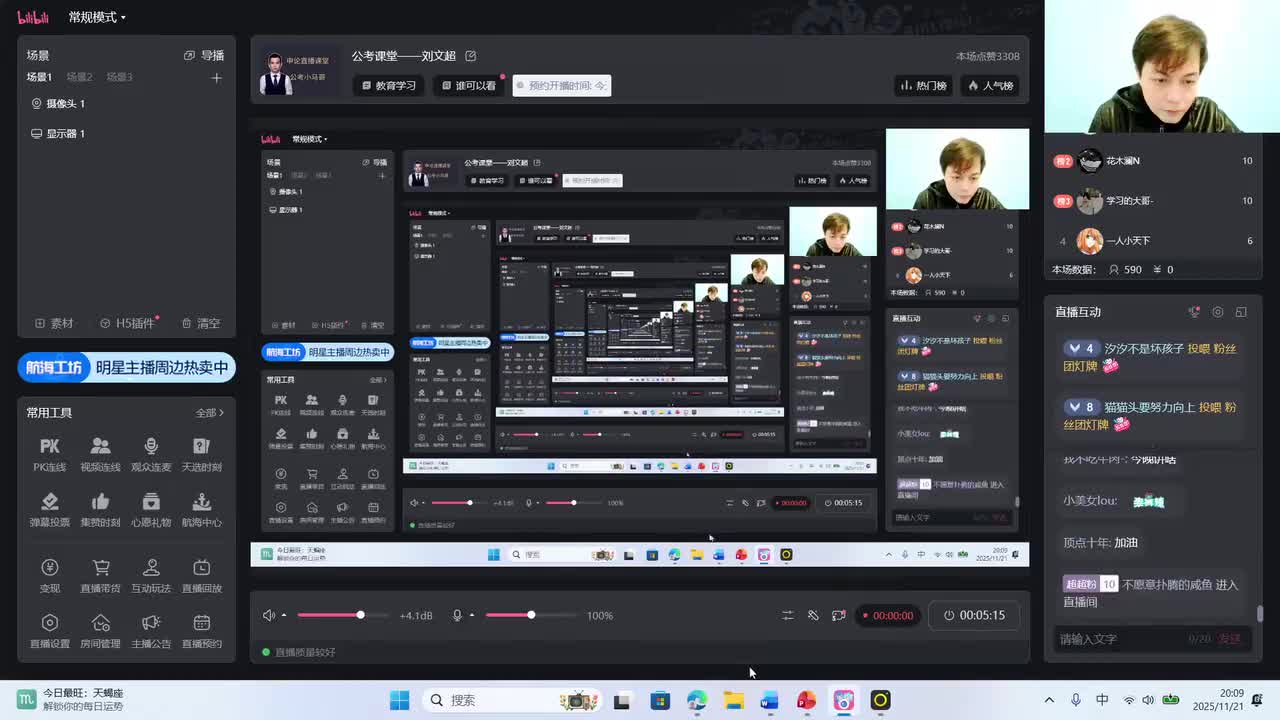This screenshot has width=1280, height=720.
Task: Open 航海工坊 merchandise banner
Action: point(127,367)
